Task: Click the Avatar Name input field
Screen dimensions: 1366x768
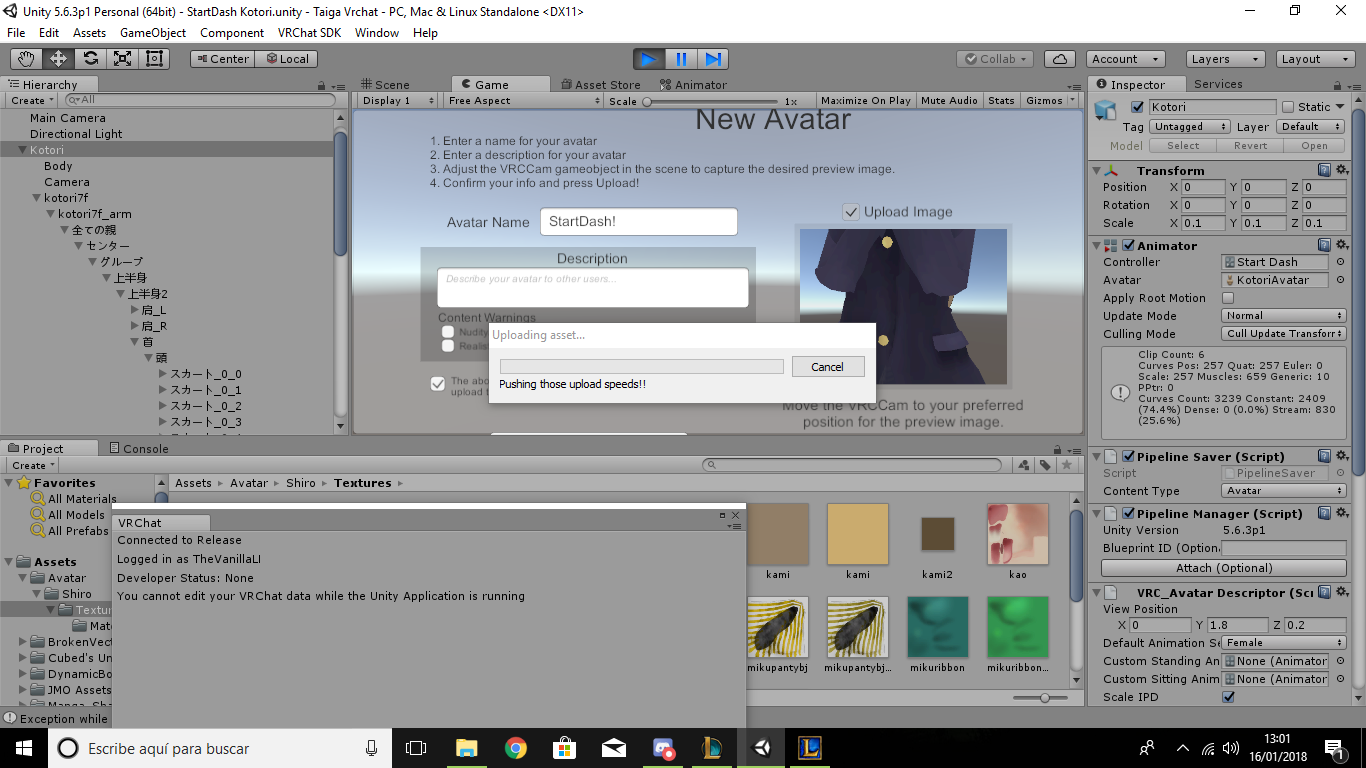Action: (x=638, y=222)
